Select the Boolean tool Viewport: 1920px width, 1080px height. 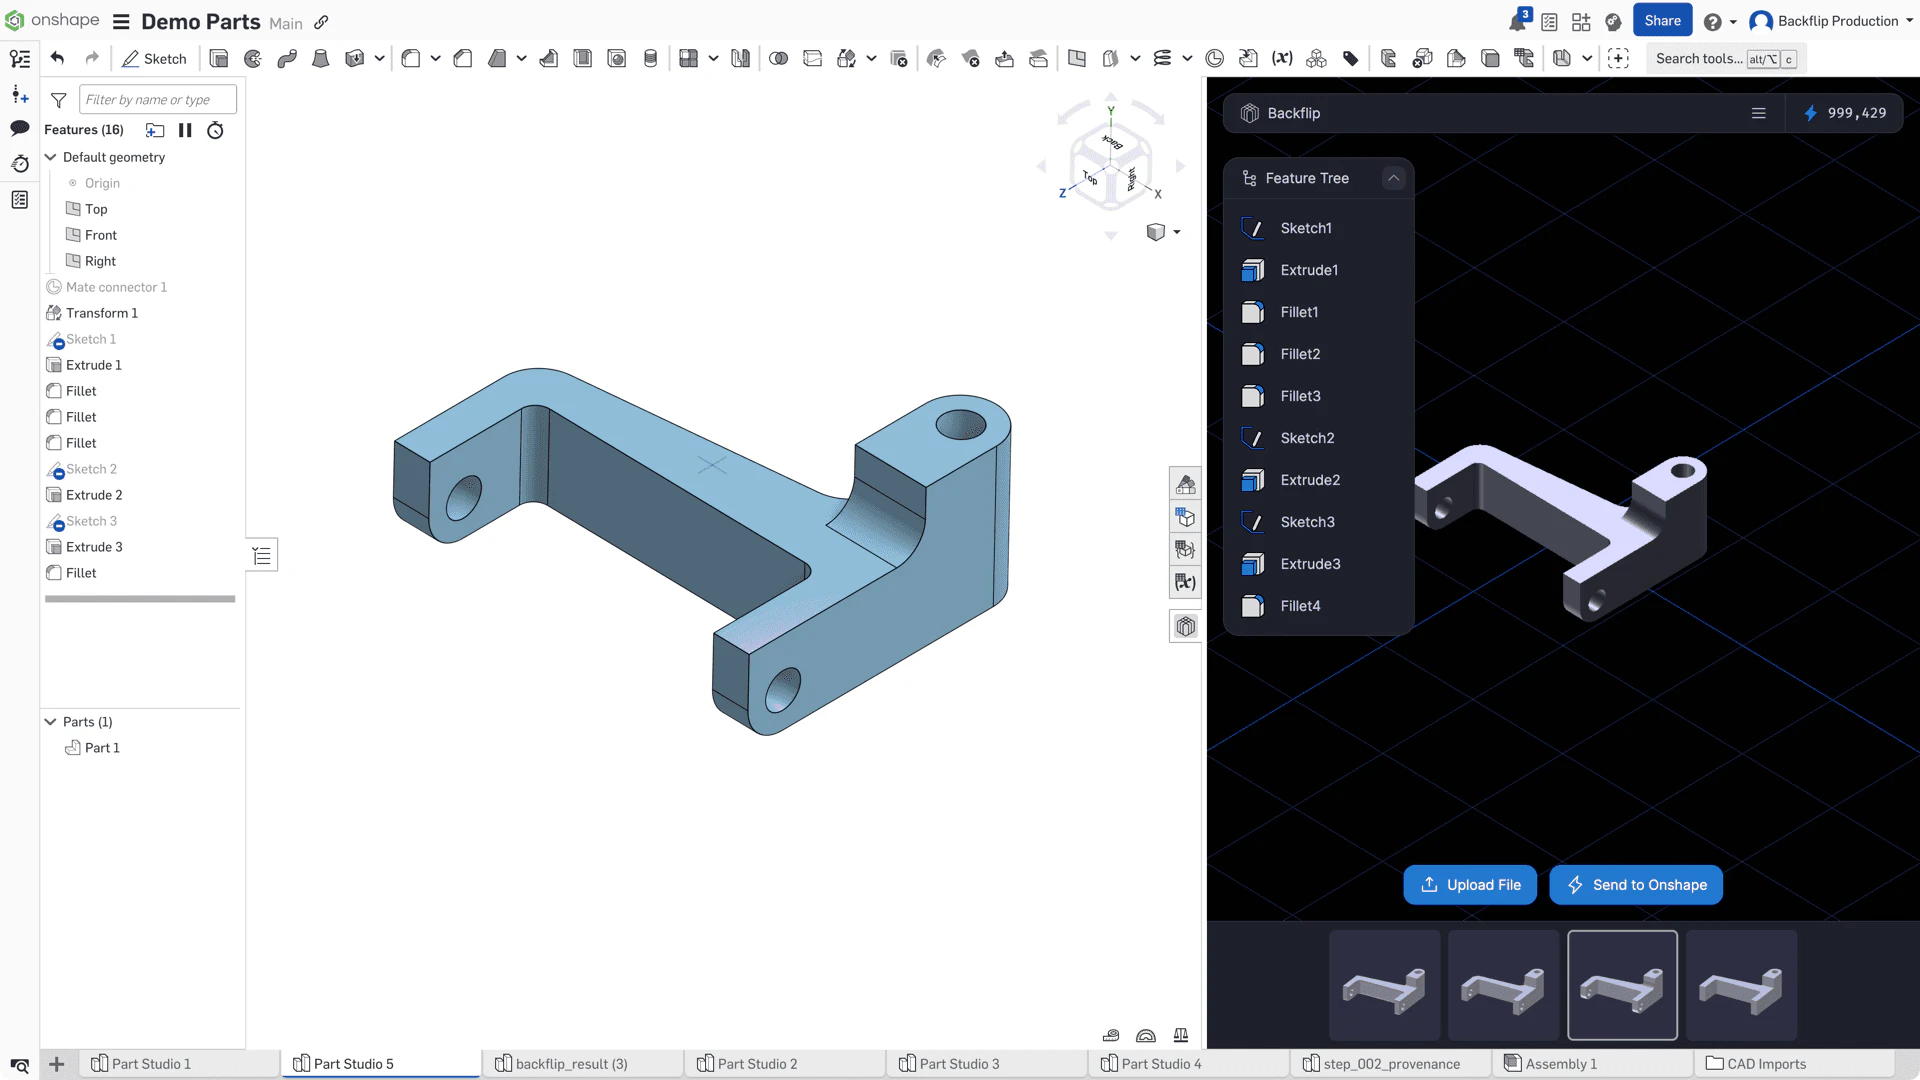coord(778,59)
